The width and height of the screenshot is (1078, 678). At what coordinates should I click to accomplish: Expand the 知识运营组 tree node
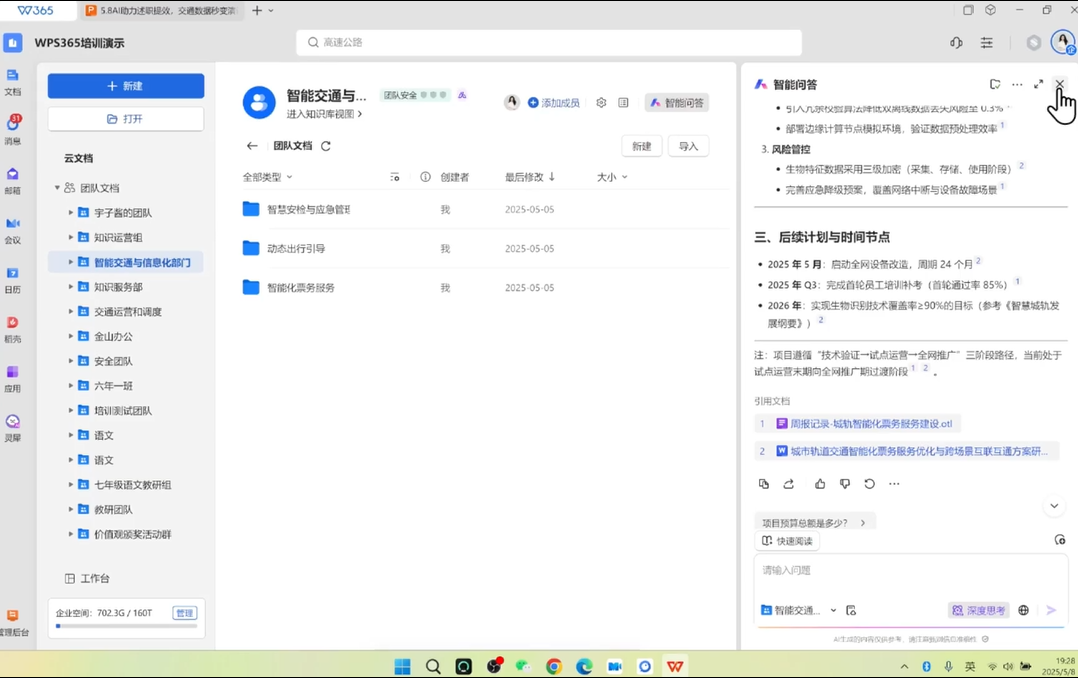pyautogui.click(x=71, y=238)
